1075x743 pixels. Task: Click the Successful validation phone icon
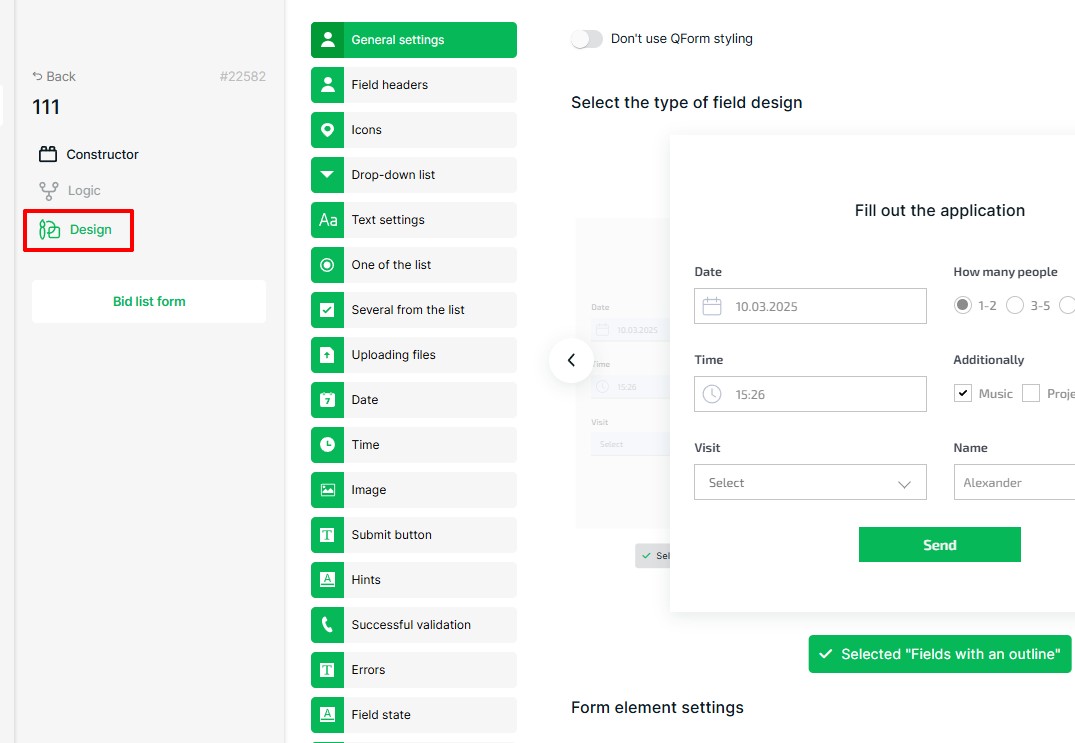[x=327, y=625]
